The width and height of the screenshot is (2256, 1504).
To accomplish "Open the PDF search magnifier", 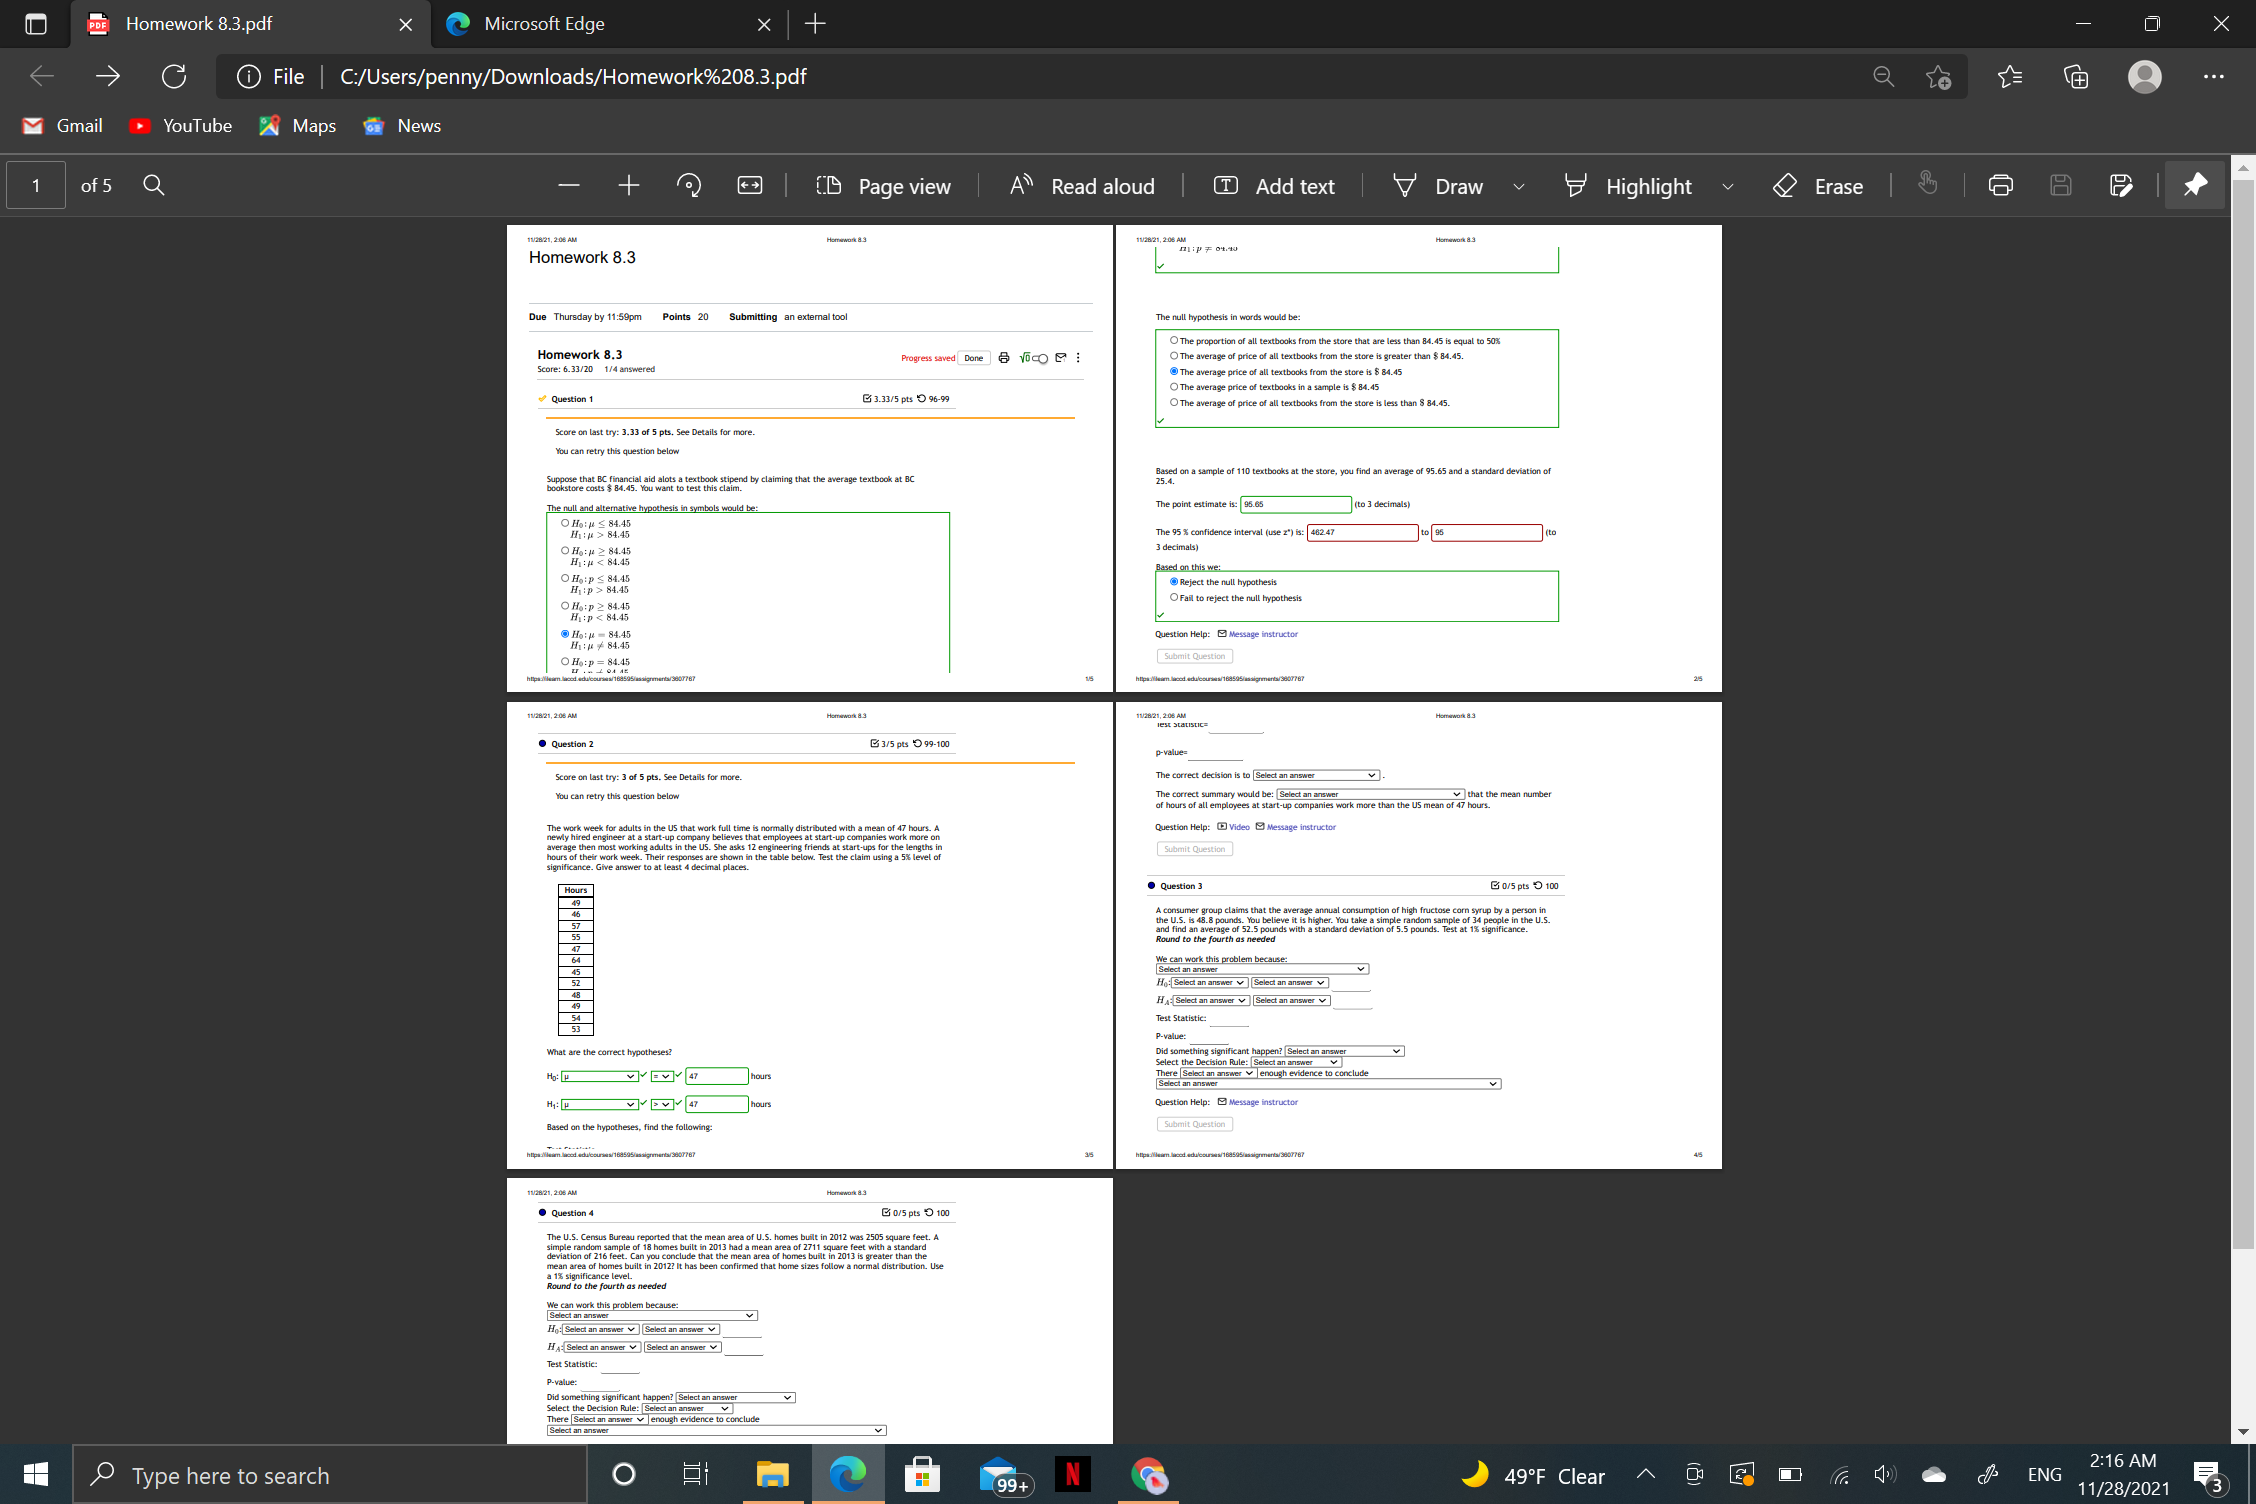I will pos(154,186).
